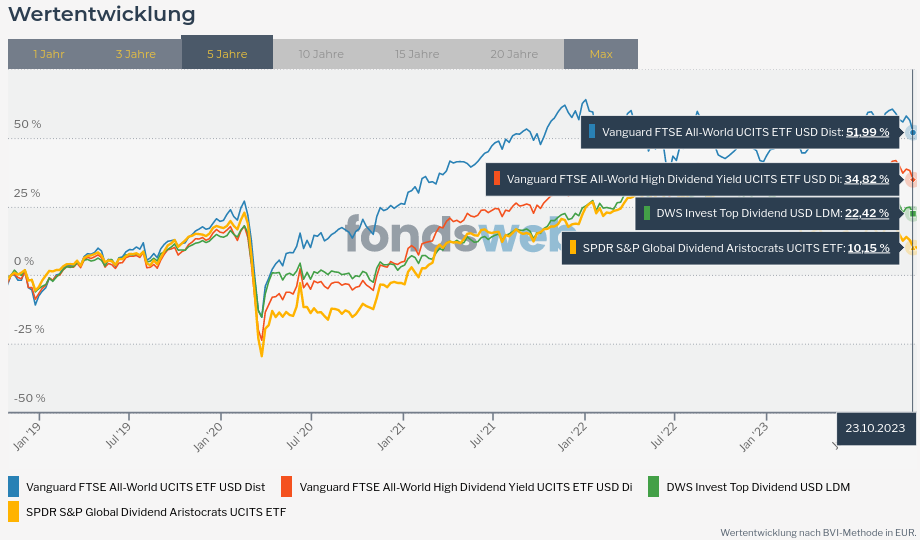The height and width of the screenshot is (540, 920).
Task: Click the Jan '20 axis label
Action: [x=208, y=437]
